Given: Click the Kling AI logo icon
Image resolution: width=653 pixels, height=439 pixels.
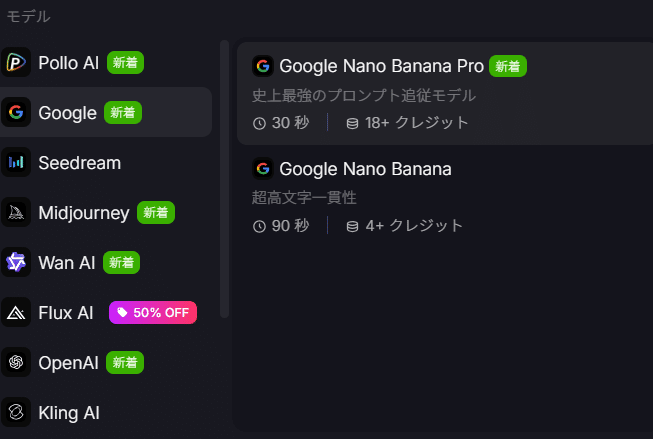Looking at the screenshot, I should [16, 412].
